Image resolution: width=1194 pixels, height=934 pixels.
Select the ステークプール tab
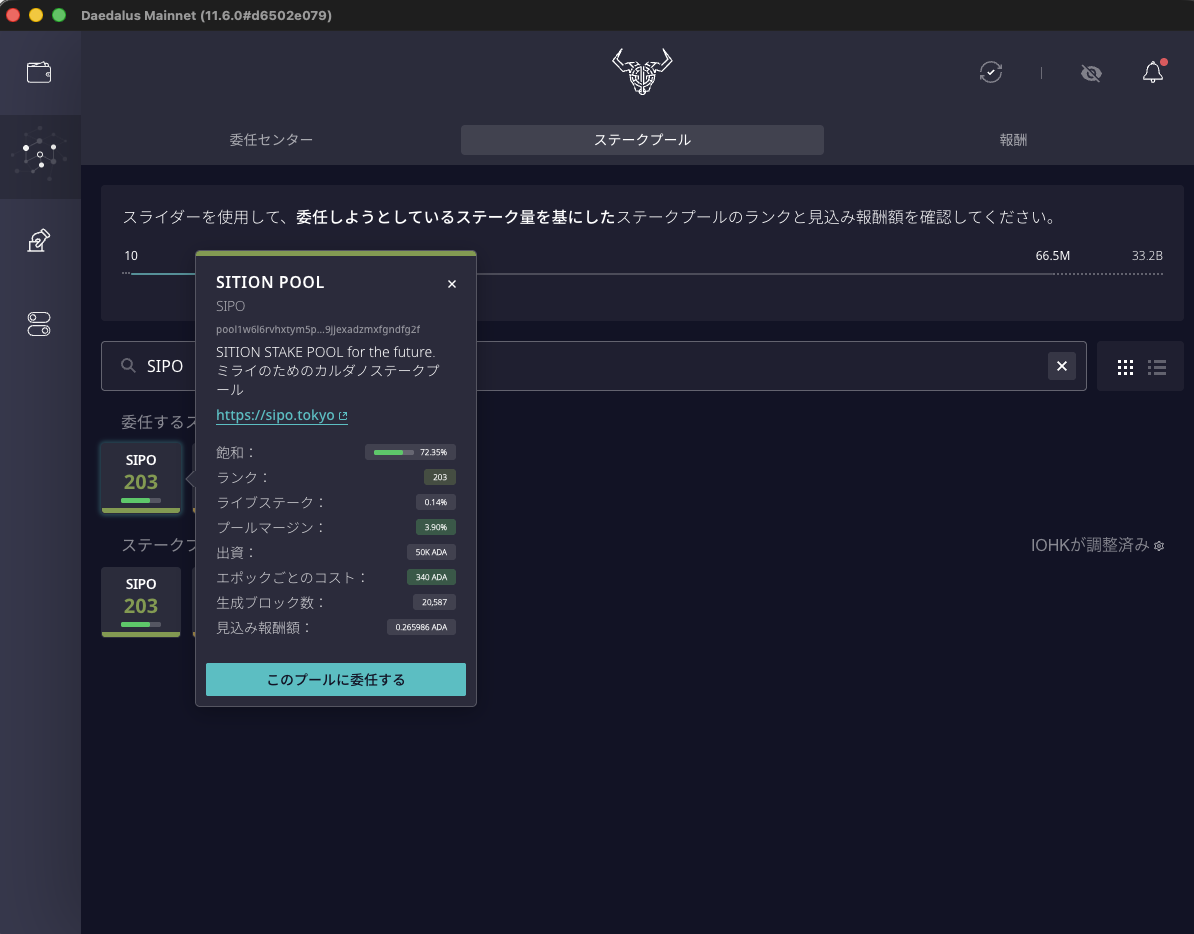[x=642, y=140]
